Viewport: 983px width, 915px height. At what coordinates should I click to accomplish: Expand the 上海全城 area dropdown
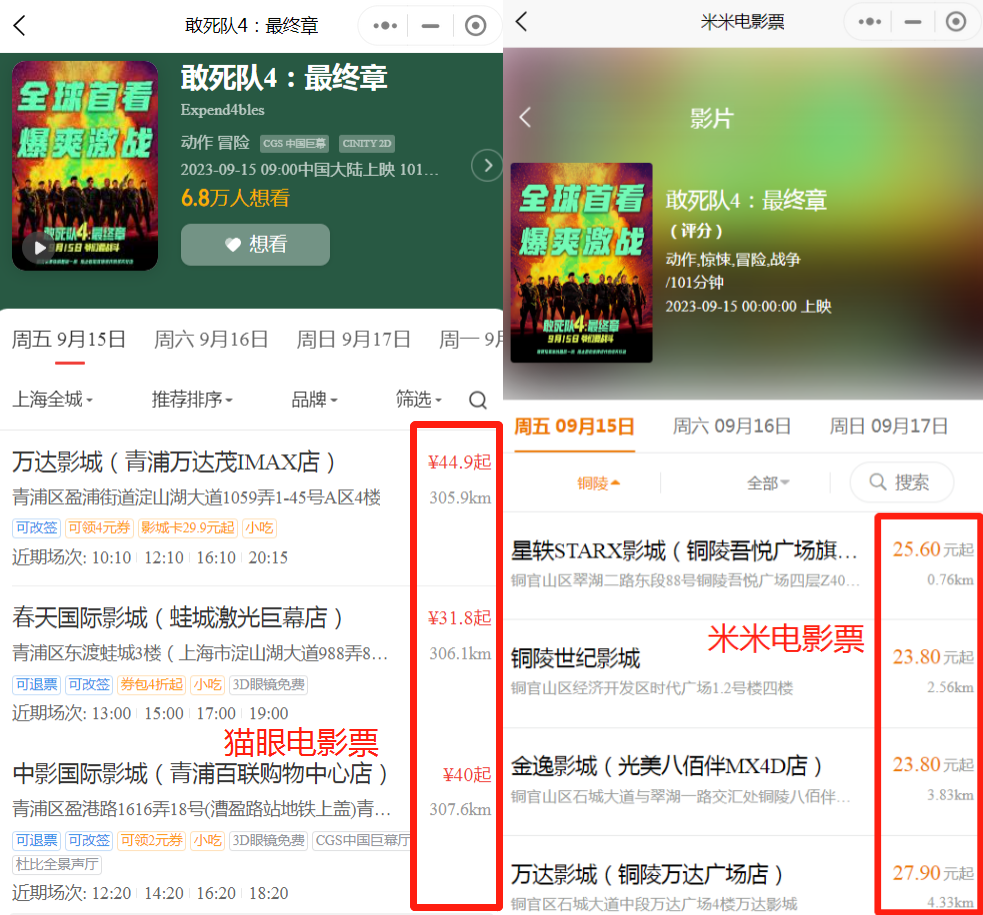point(52,400)
